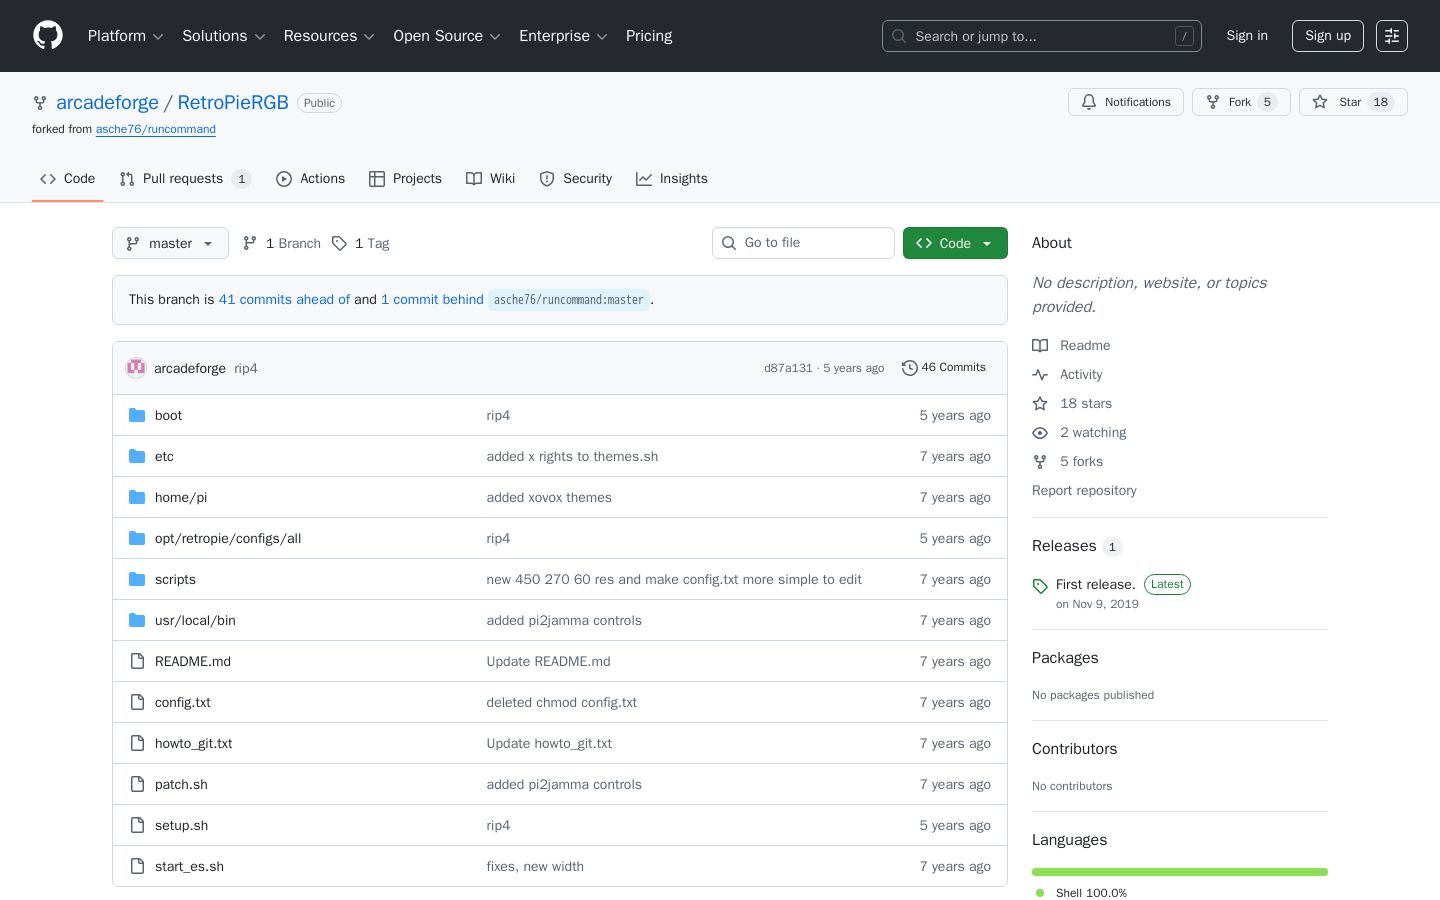This screenshot has height=900, width=1440.
Task: Open the Pull requests tab
Action: point(185,179)
